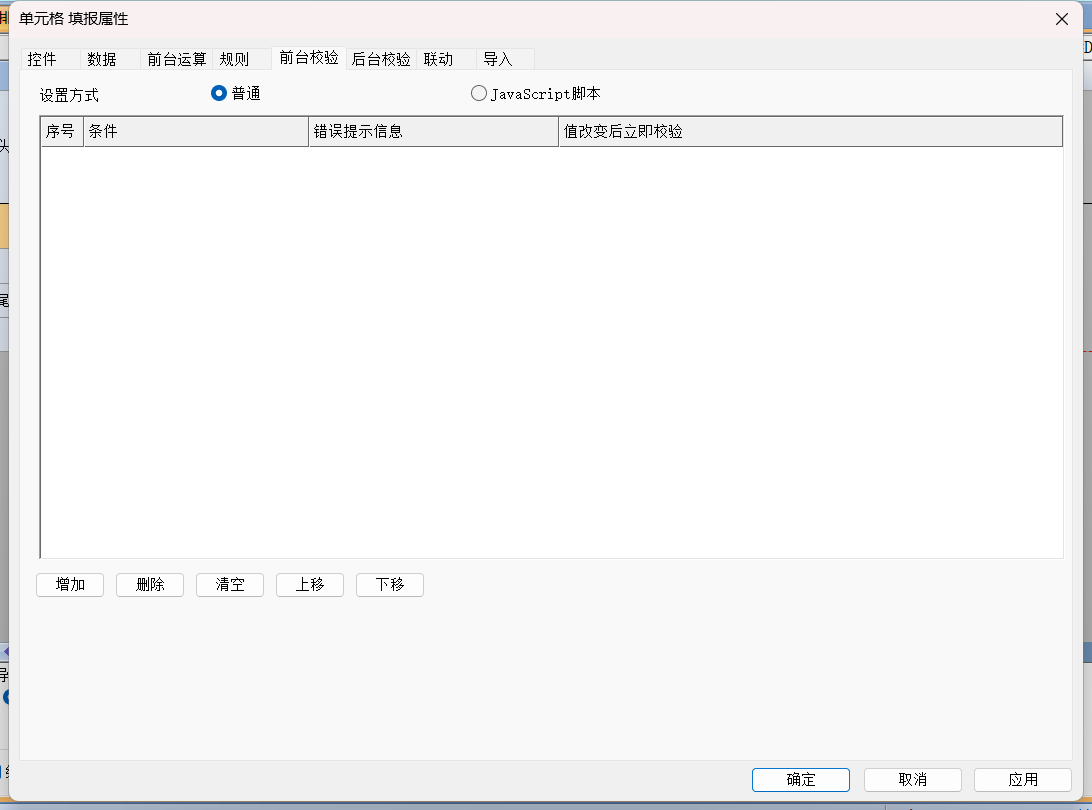Choose the 普通 setting mode
This screenshot has width=1092, height=810.
[x=219, y=93]
